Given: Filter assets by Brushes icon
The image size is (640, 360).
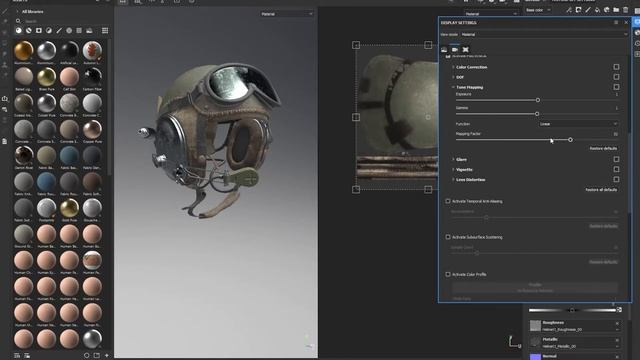Looking at the screenshot, I should 59,31.
